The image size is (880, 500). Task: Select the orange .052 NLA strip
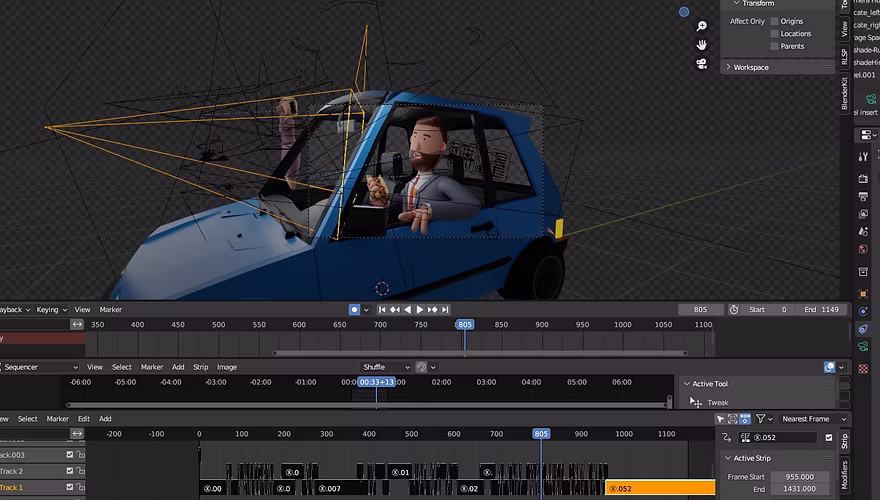pyautogui.click(x=660, y=488)
